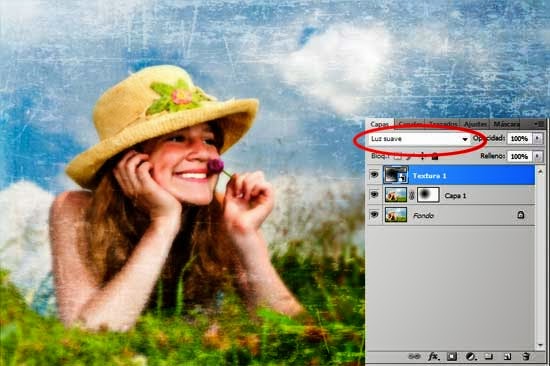
Task: Switch to the Ajustes tab
Action: click(x=475, y=124)
